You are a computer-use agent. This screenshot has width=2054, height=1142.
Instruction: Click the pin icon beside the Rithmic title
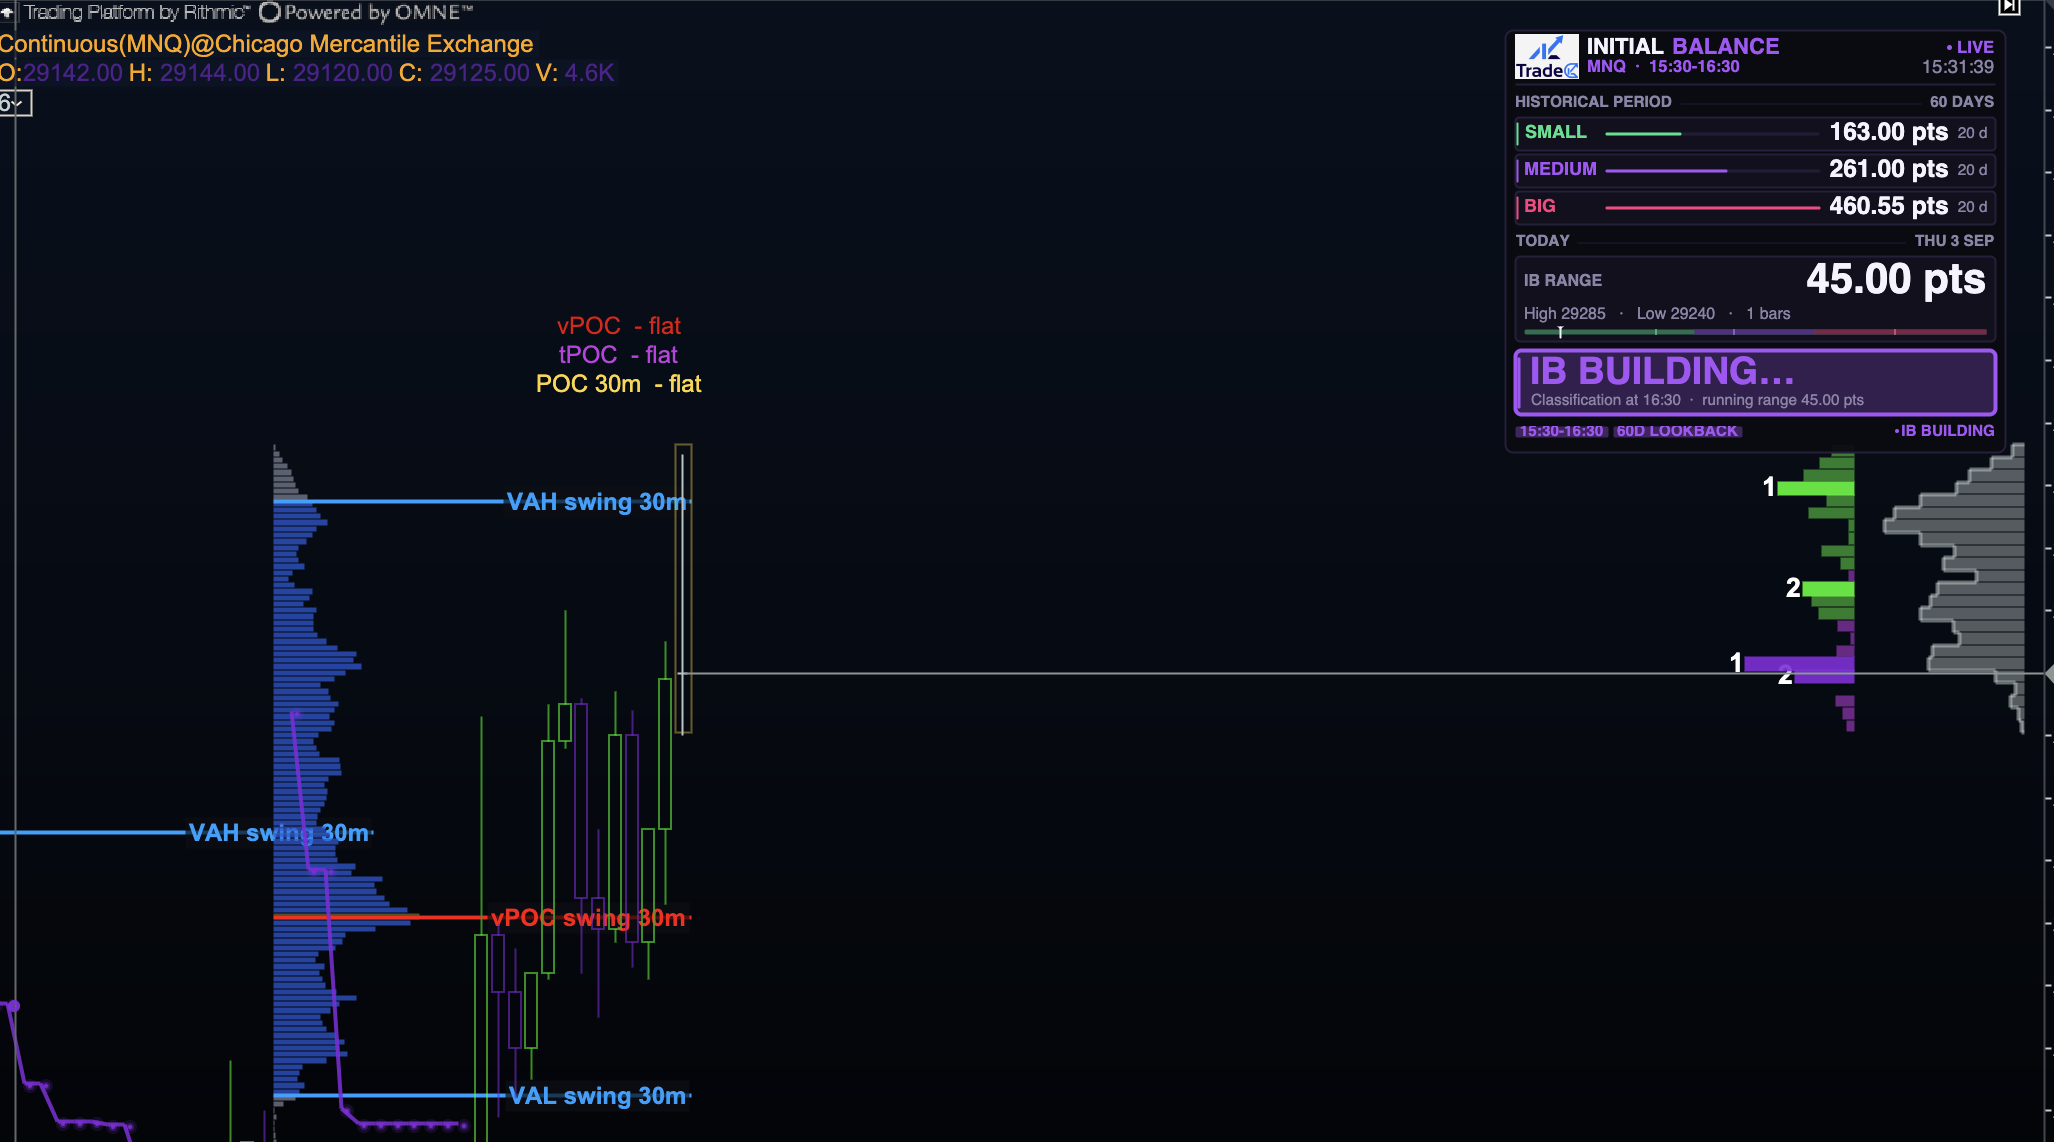(7, 12)
